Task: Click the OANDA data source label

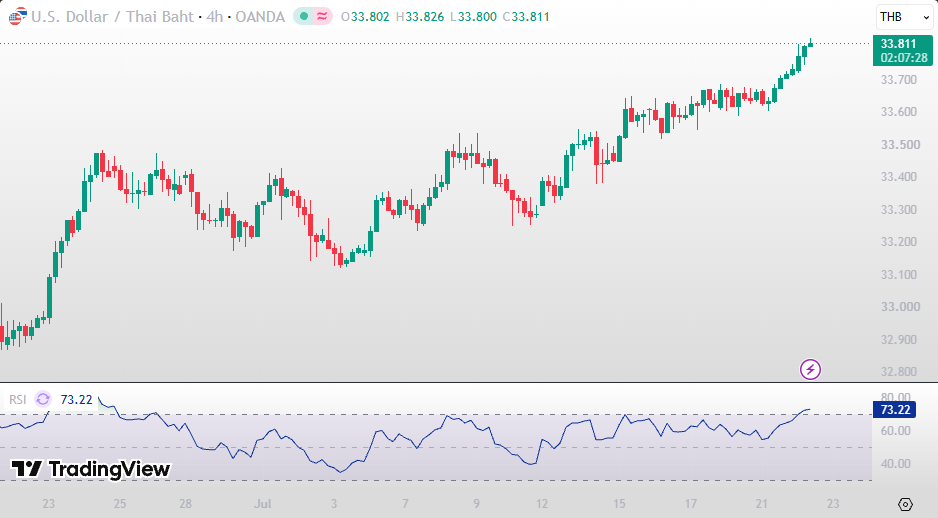Action: point(260,17)
